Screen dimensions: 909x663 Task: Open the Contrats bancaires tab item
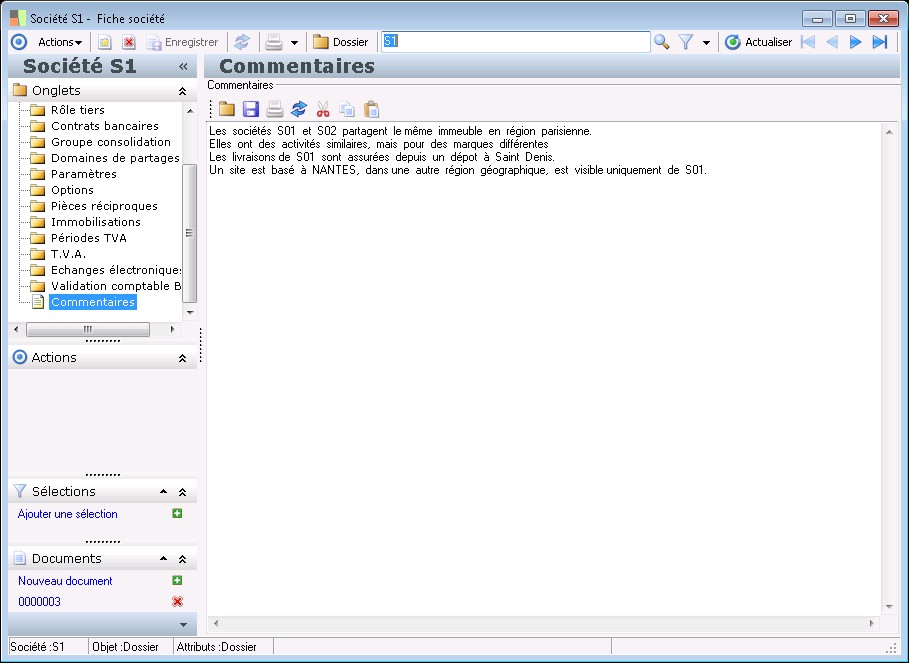tap(104, 126)
